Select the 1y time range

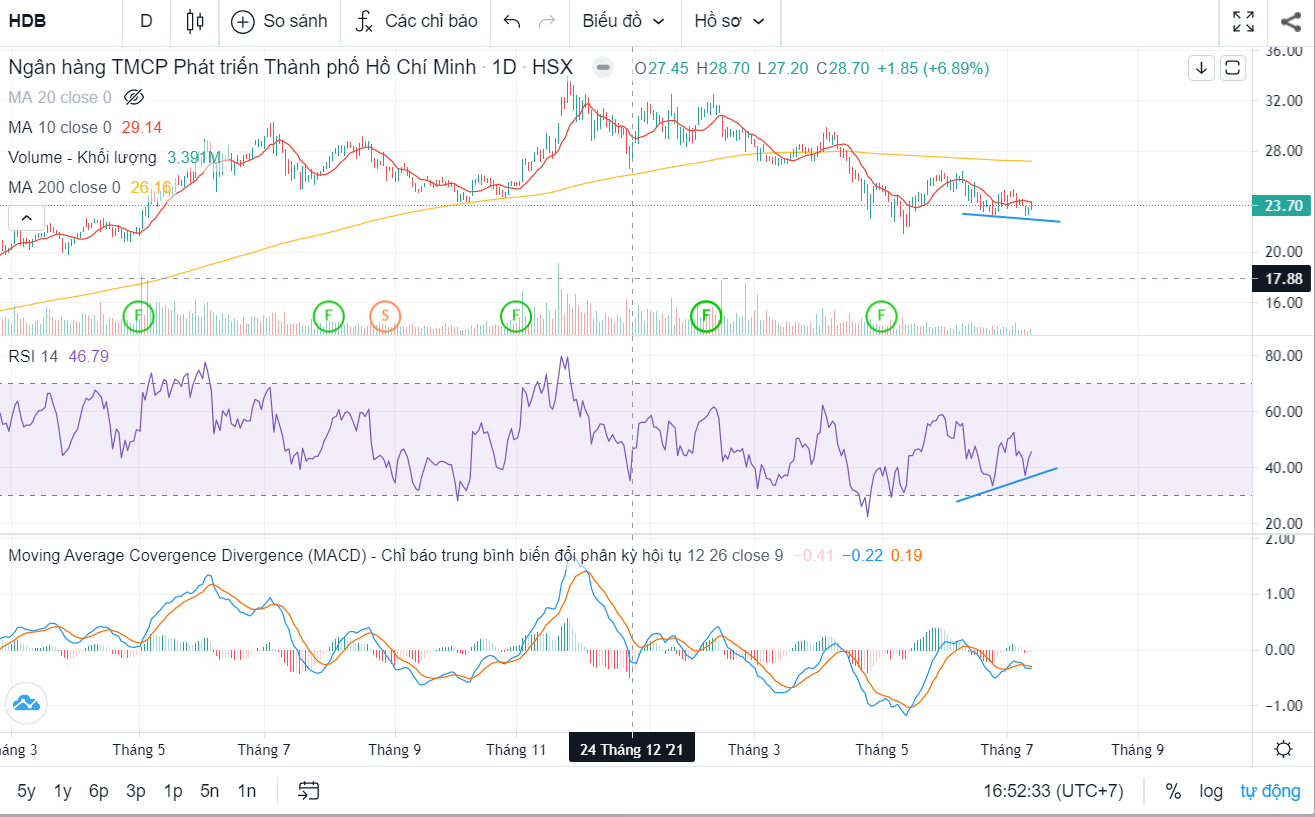point(62,791)
